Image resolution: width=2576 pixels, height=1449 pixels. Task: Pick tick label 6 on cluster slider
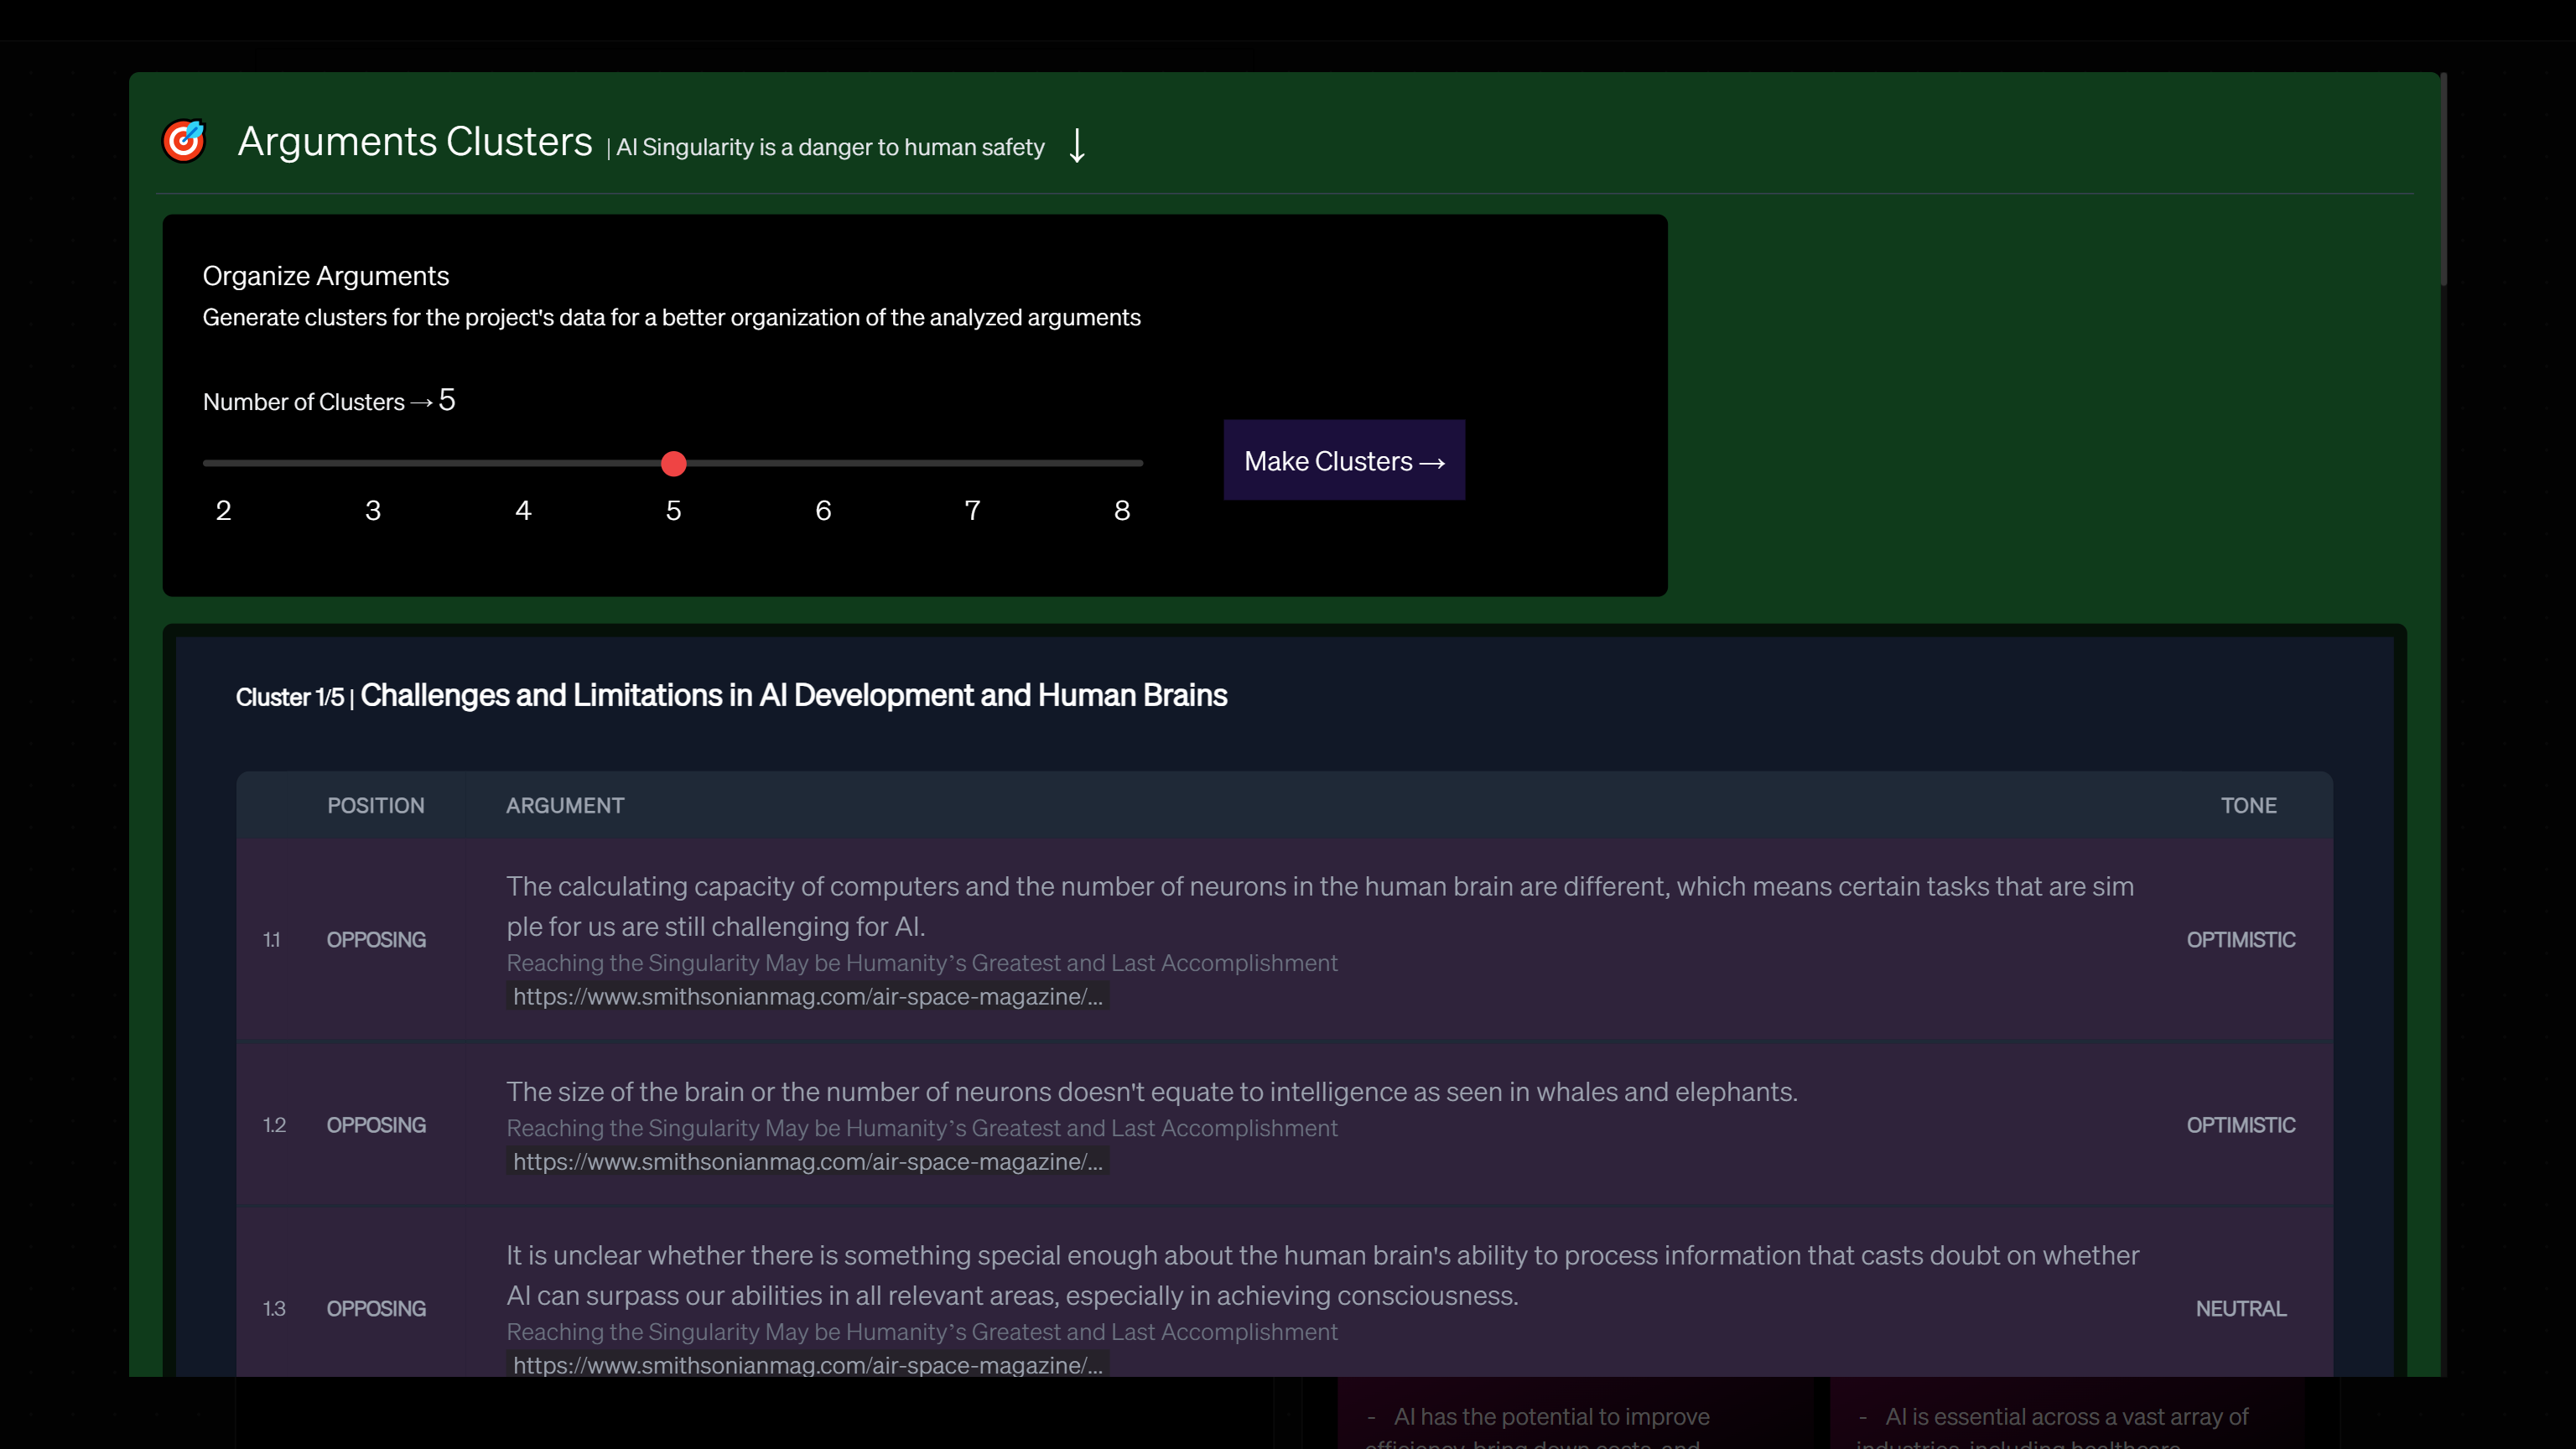pyautogui.click(x=823, y=511)
